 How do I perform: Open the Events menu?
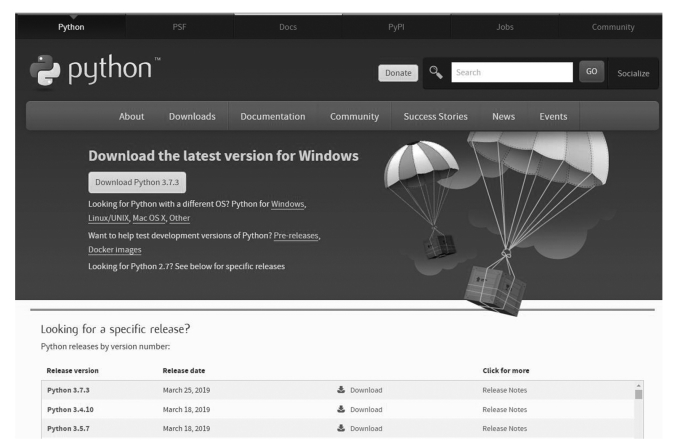point(553,116)
